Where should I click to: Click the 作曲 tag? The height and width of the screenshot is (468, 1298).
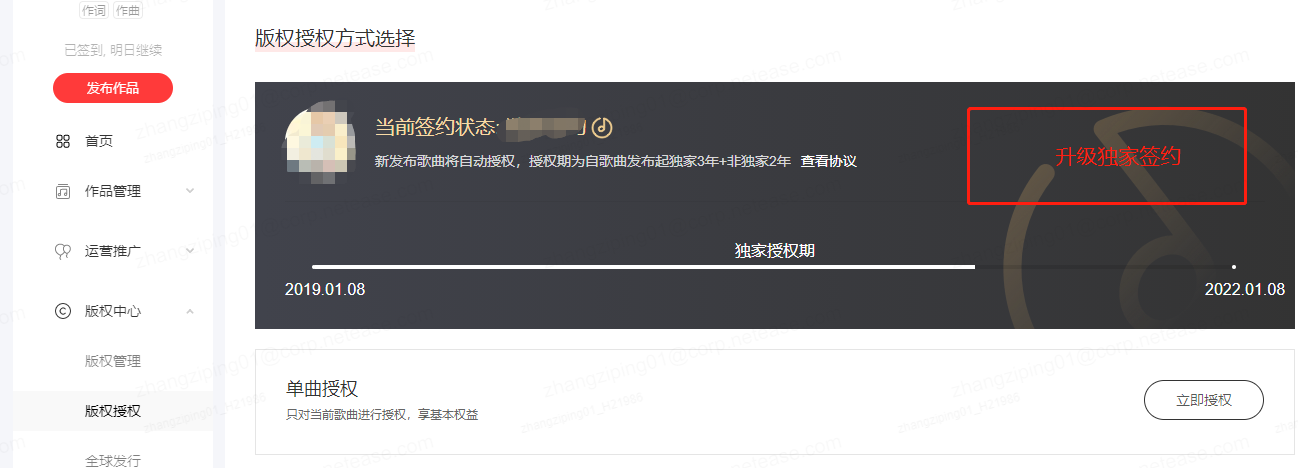point(127,10)
